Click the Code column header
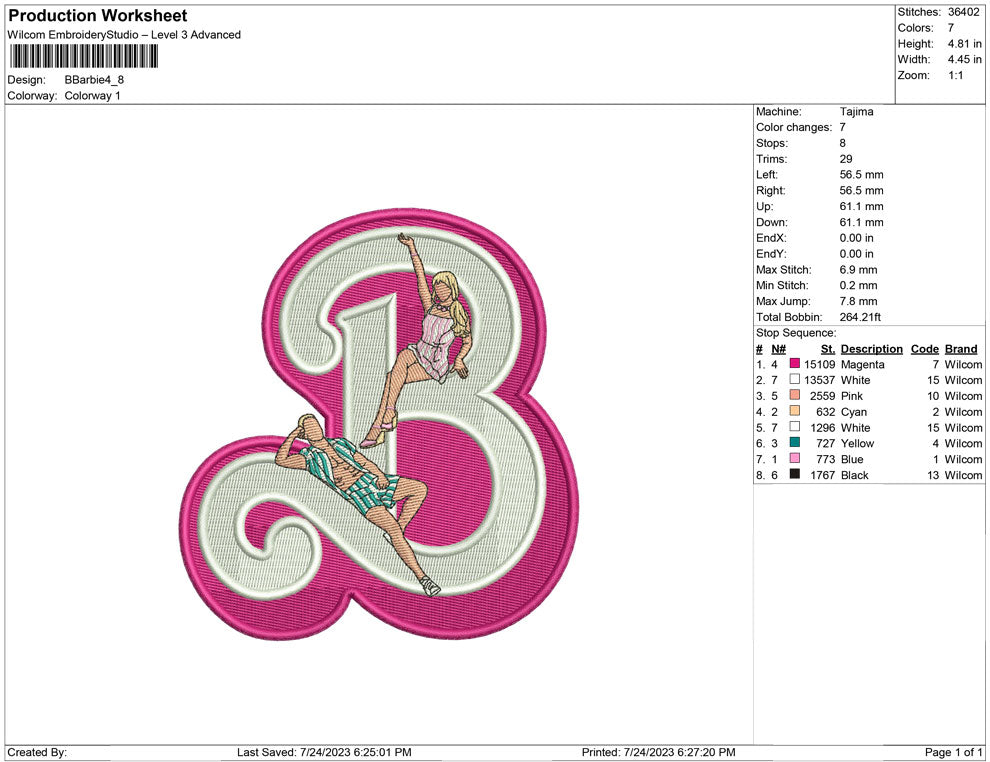The height and width of the screenshot is (762, 990). point(924,349)
